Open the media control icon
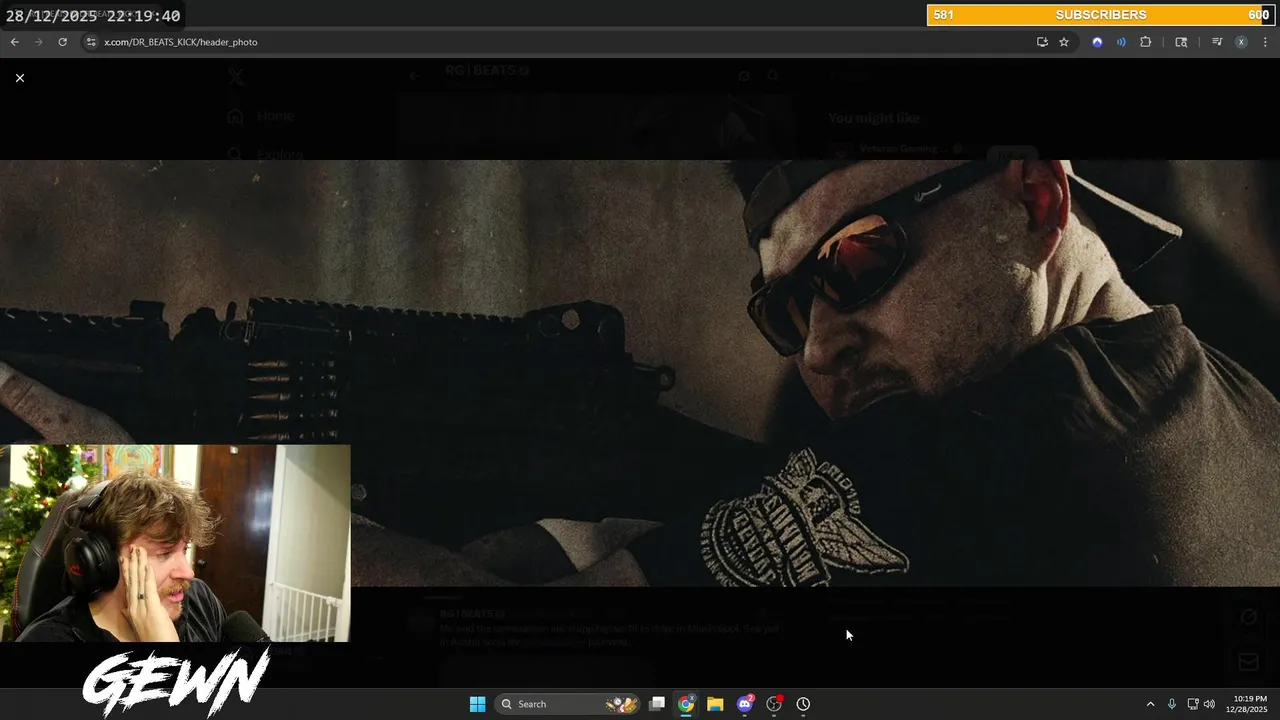Viewport: 1280px width, 720px height. tap(1217, 42)
